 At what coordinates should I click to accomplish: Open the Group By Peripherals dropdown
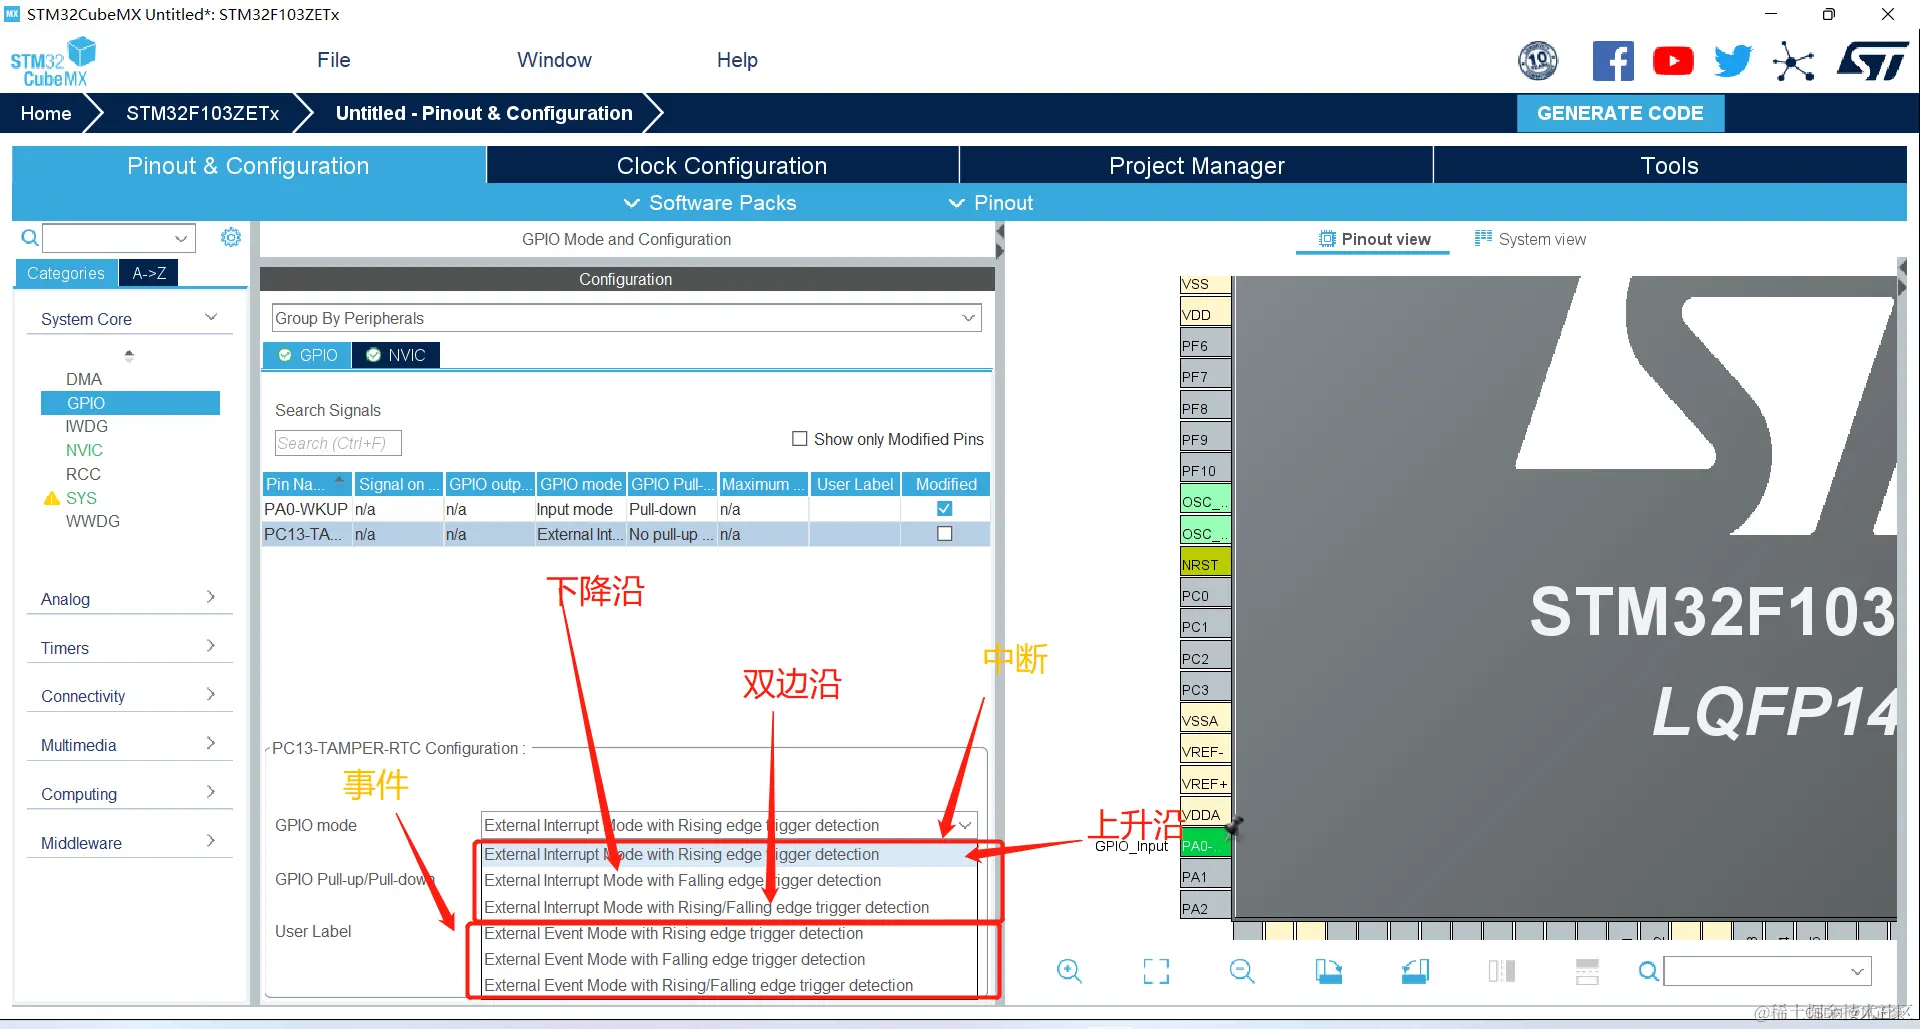click(626, 318)
